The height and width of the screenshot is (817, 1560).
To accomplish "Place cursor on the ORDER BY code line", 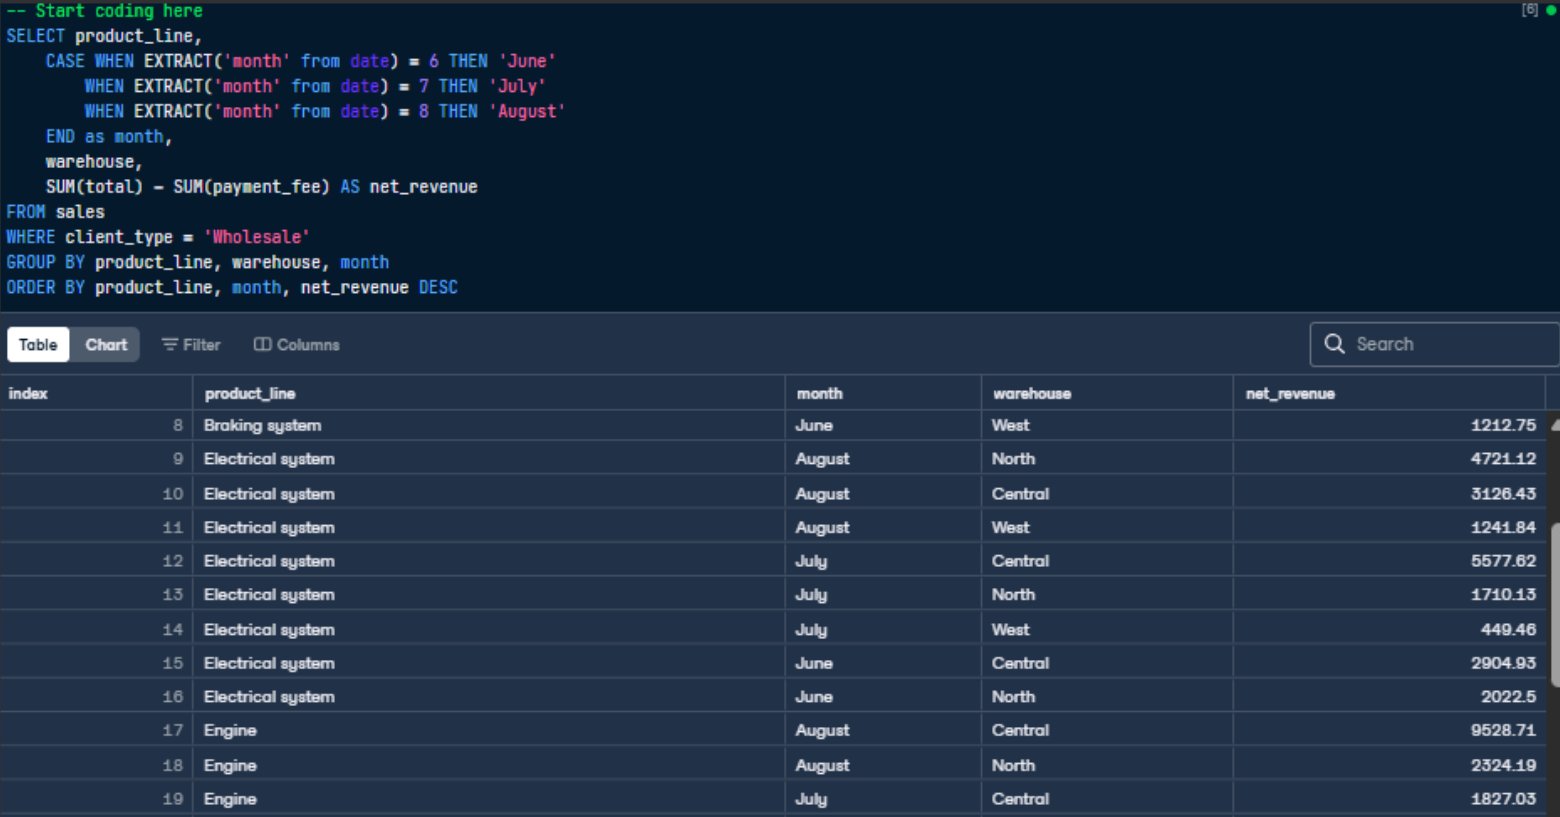I will click(232, 287).
